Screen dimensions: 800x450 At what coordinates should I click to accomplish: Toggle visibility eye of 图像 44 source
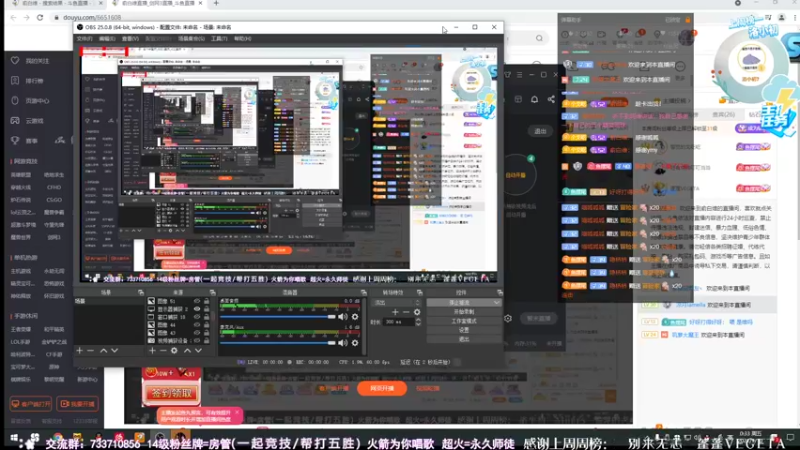click(x=197, y=324)
